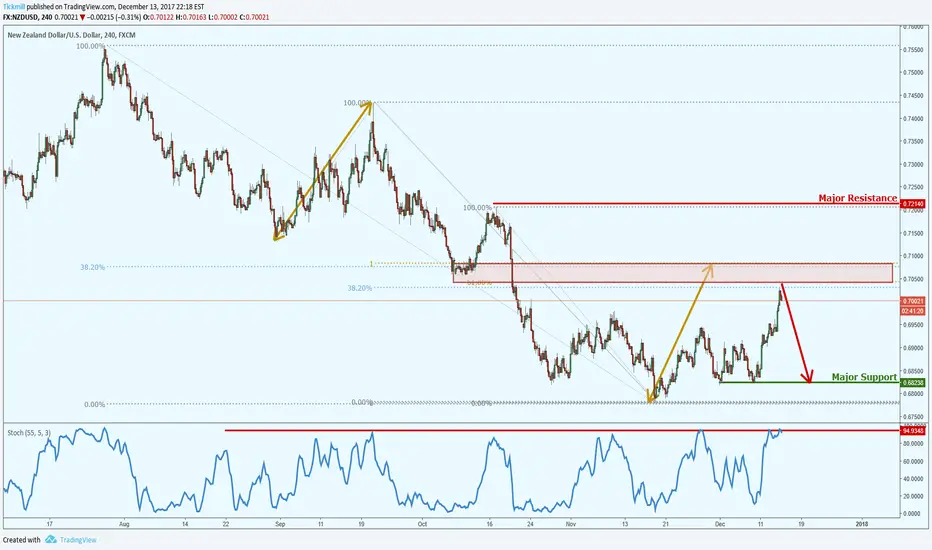Click the Major Resistance label
Image resolution: width=932 pixels, height=550 pixels.
click(858, 198)
